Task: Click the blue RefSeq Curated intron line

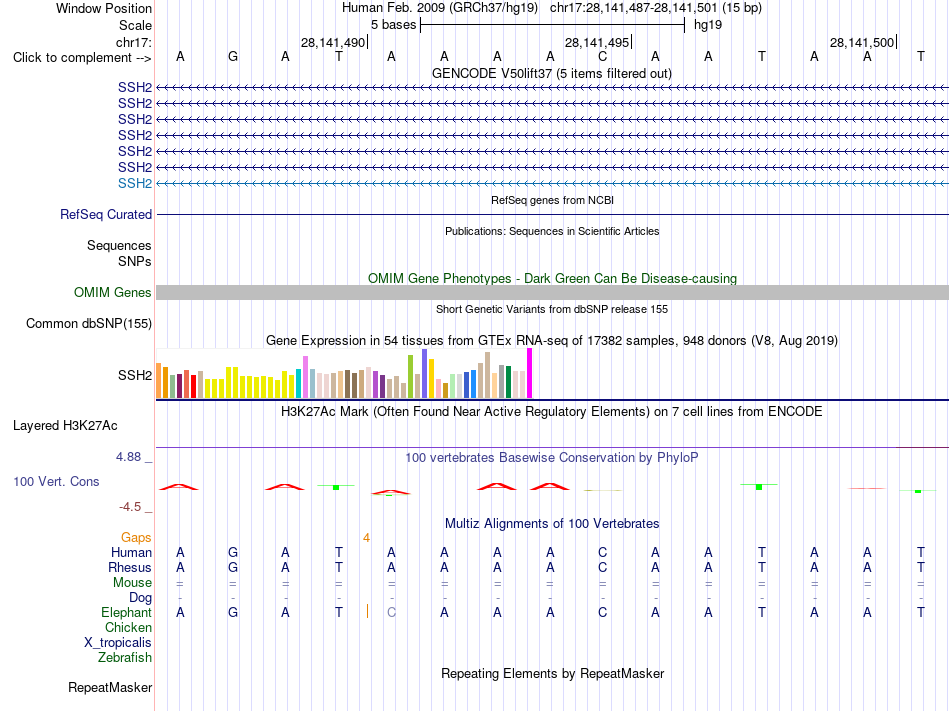Action: pyautogui.click(x=552, y=214)
